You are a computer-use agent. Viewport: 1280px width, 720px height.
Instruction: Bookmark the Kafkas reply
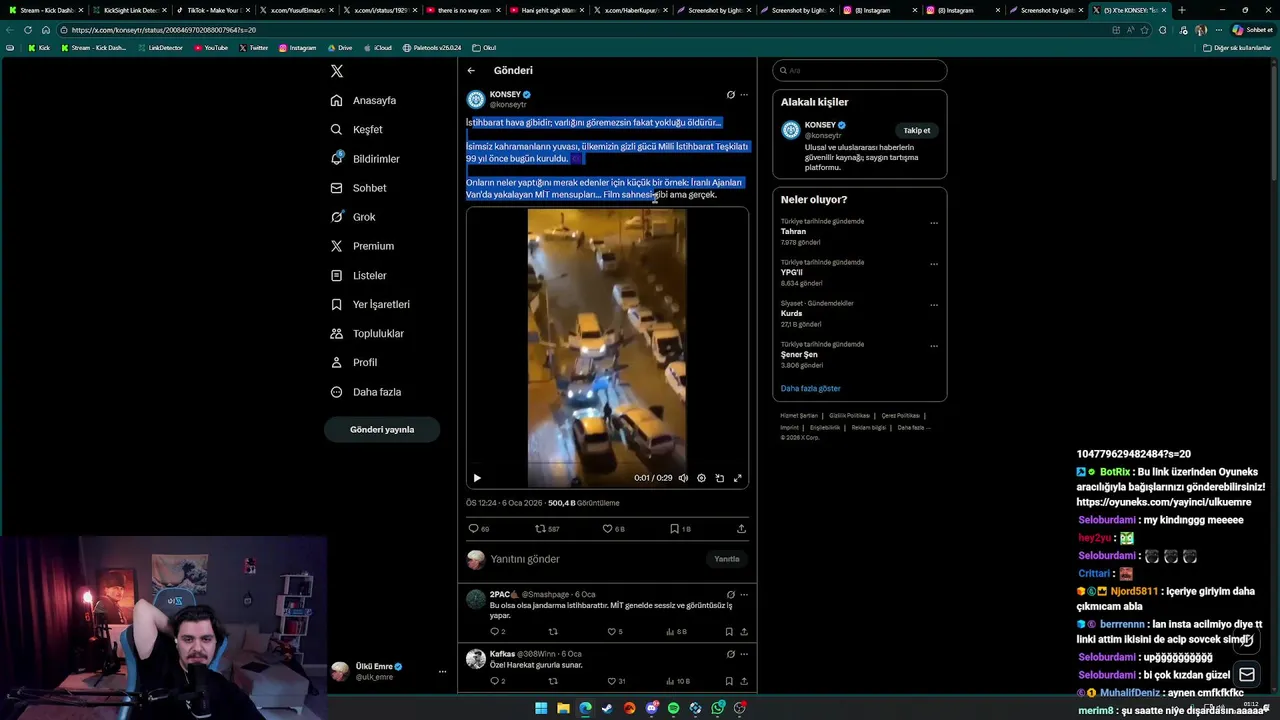pos(729,681)
